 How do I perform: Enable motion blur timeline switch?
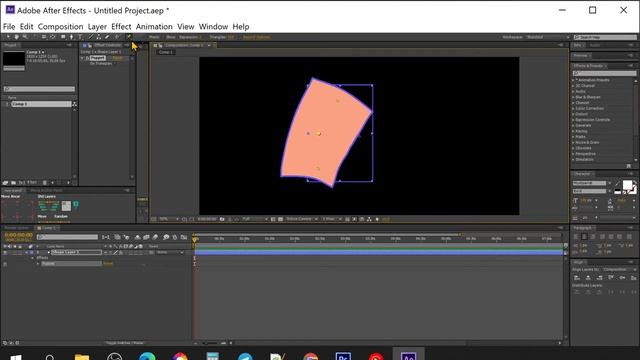155,237
